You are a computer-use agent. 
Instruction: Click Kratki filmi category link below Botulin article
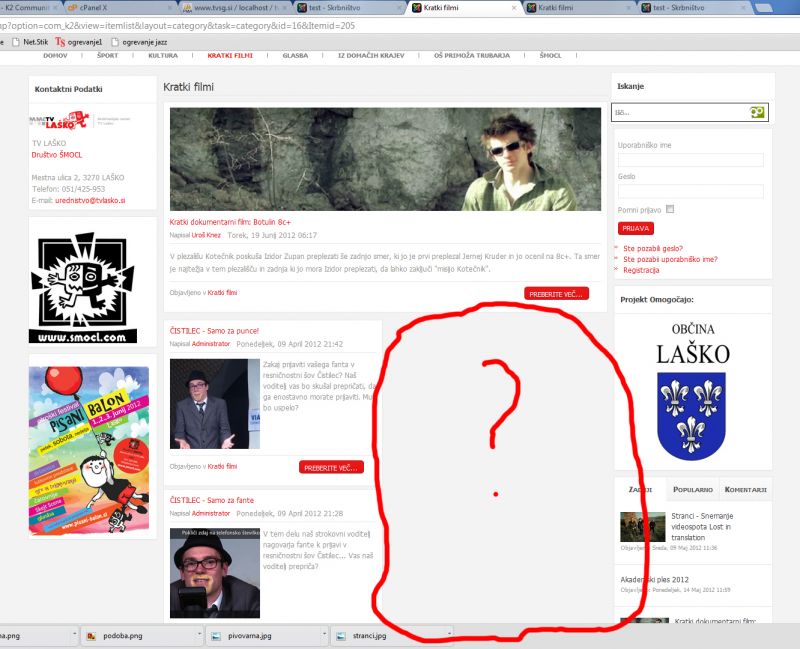coord(222,292)
